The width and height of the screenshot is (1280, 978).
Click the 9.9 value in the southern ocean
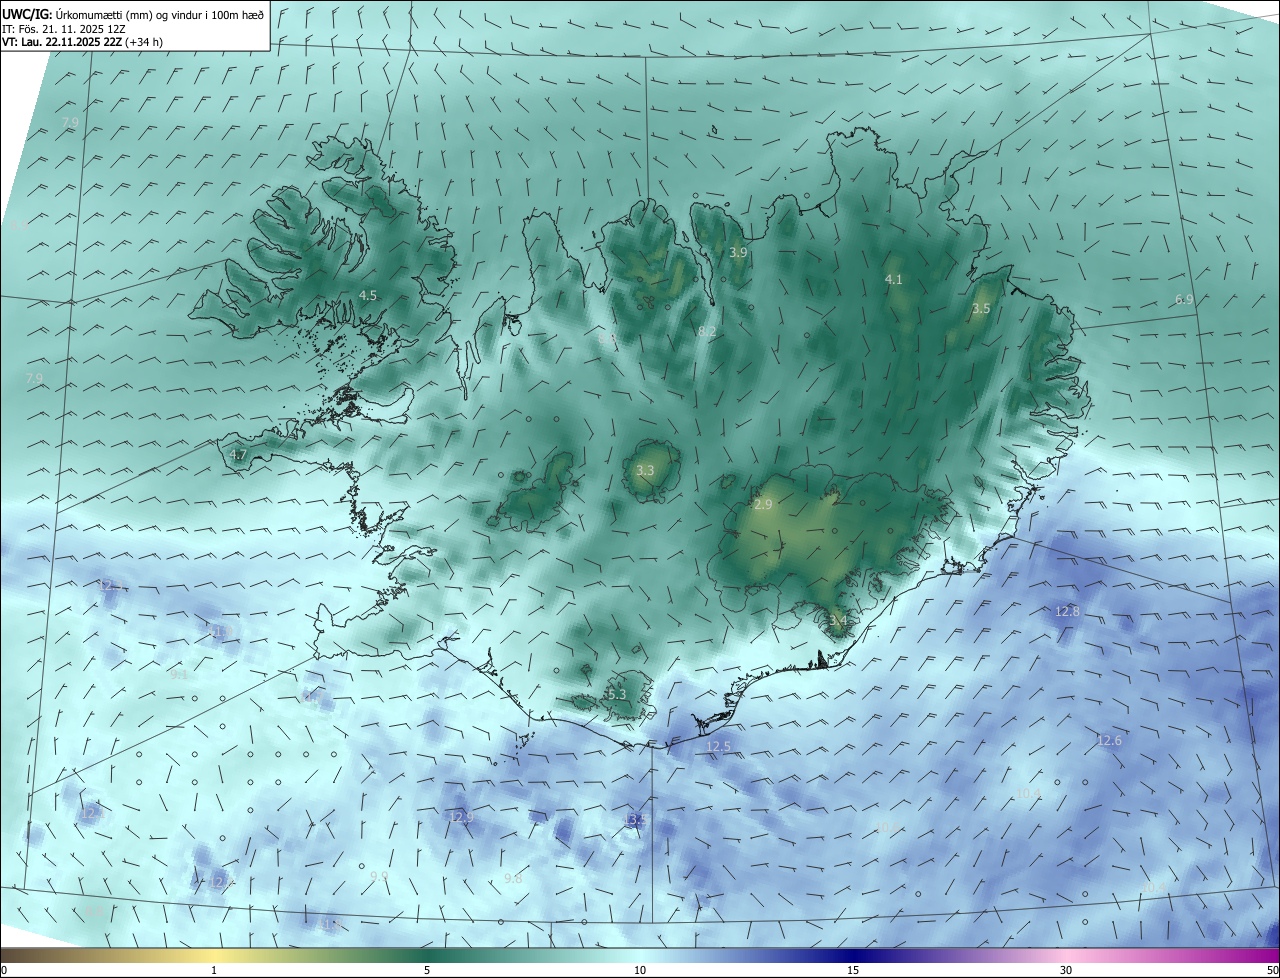pyautogui.click(x=379, y=876)
